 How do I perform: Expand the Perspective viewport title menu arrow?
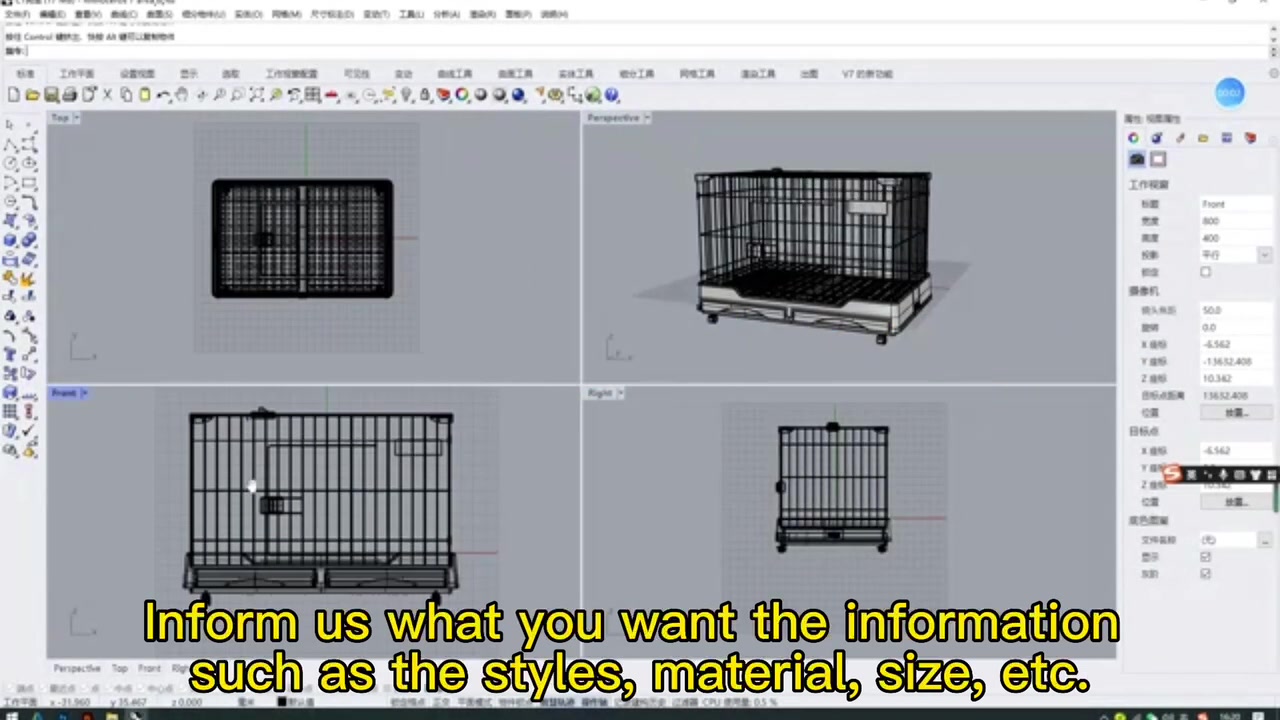[x=647, y=118]
